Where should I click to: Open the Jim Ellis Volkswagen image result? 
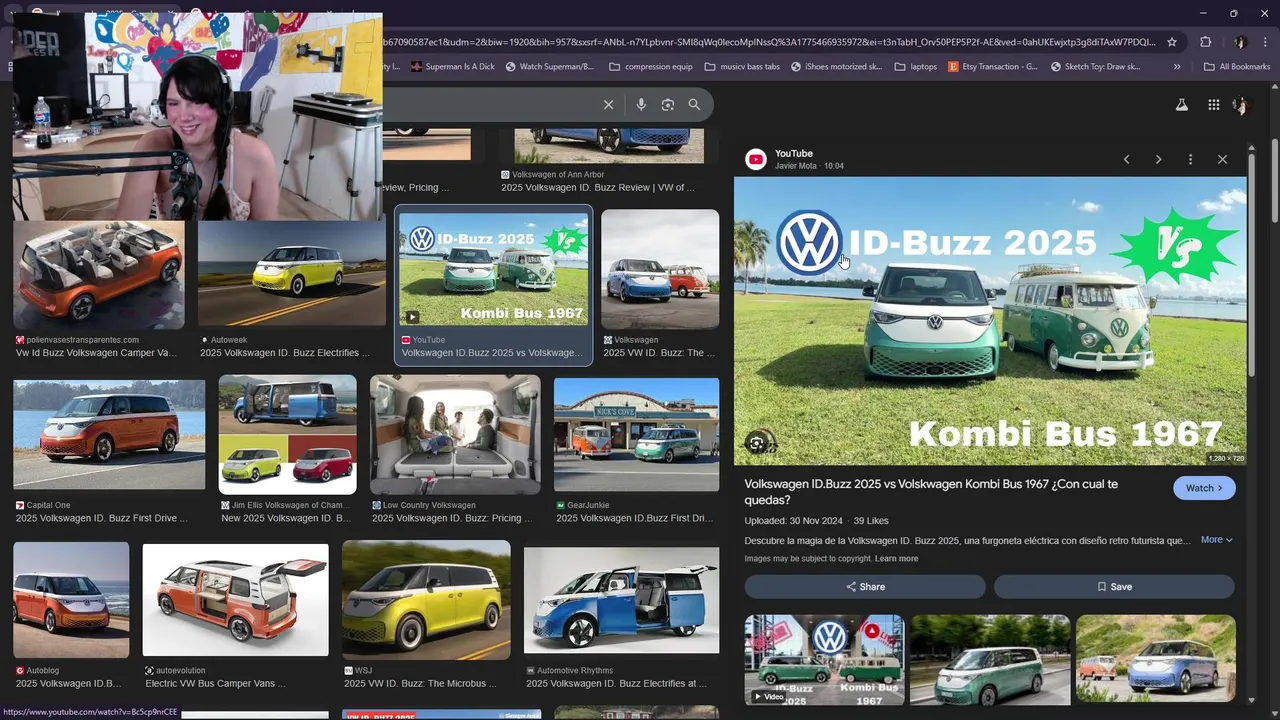(288, 434)
